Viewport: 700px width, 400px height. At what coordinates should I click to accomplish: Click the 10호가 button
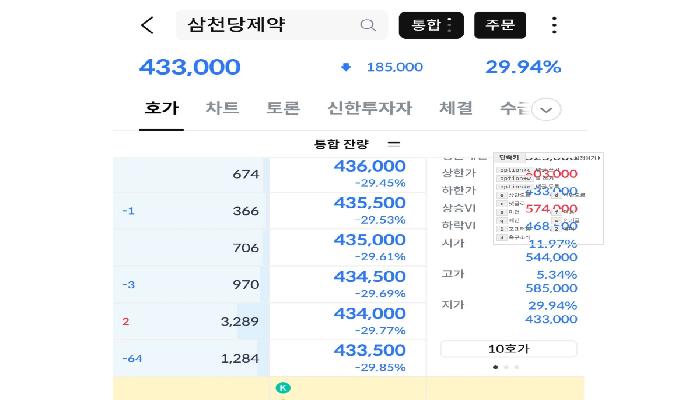[x=508, y=349]
